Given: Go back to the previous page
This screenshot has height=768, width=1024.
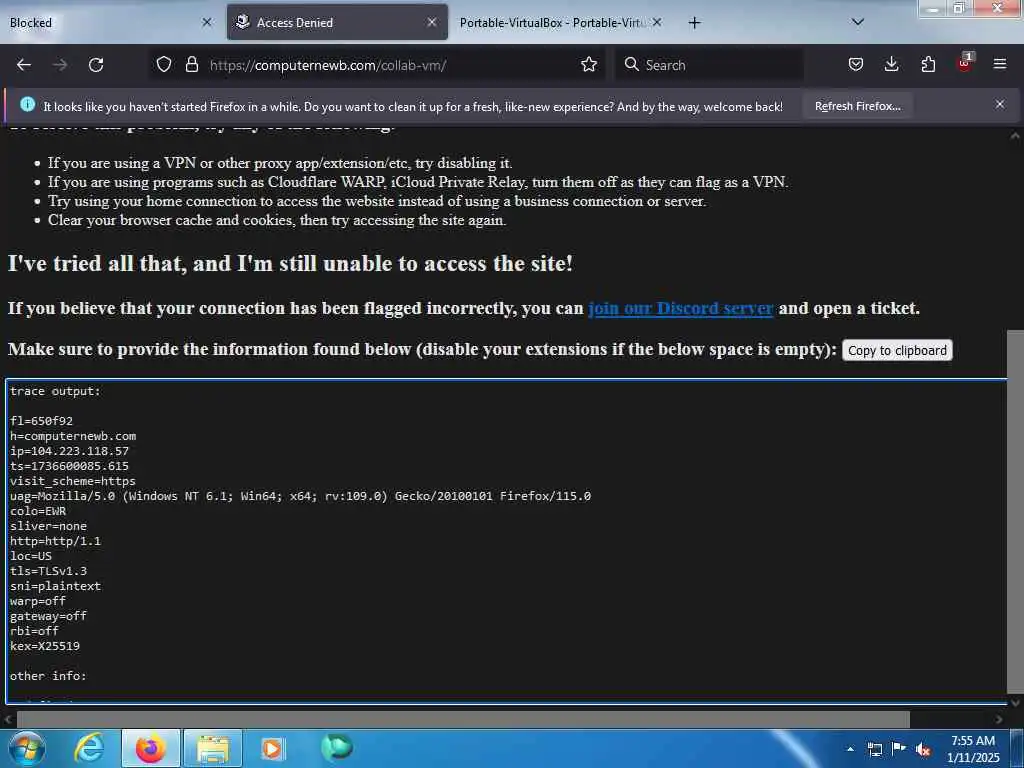Looking at the screenshot, I should [x=24, y=65].
